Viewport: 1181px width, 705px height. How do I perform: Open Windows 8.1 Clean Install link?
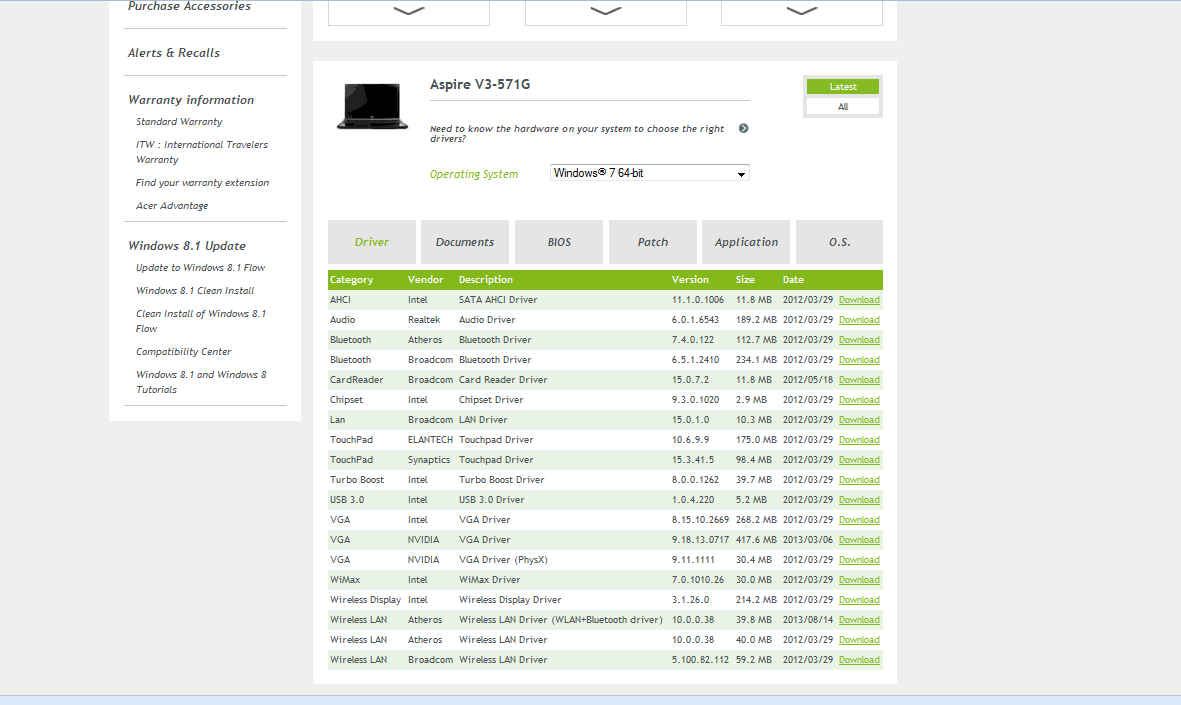tap(195, 291)
